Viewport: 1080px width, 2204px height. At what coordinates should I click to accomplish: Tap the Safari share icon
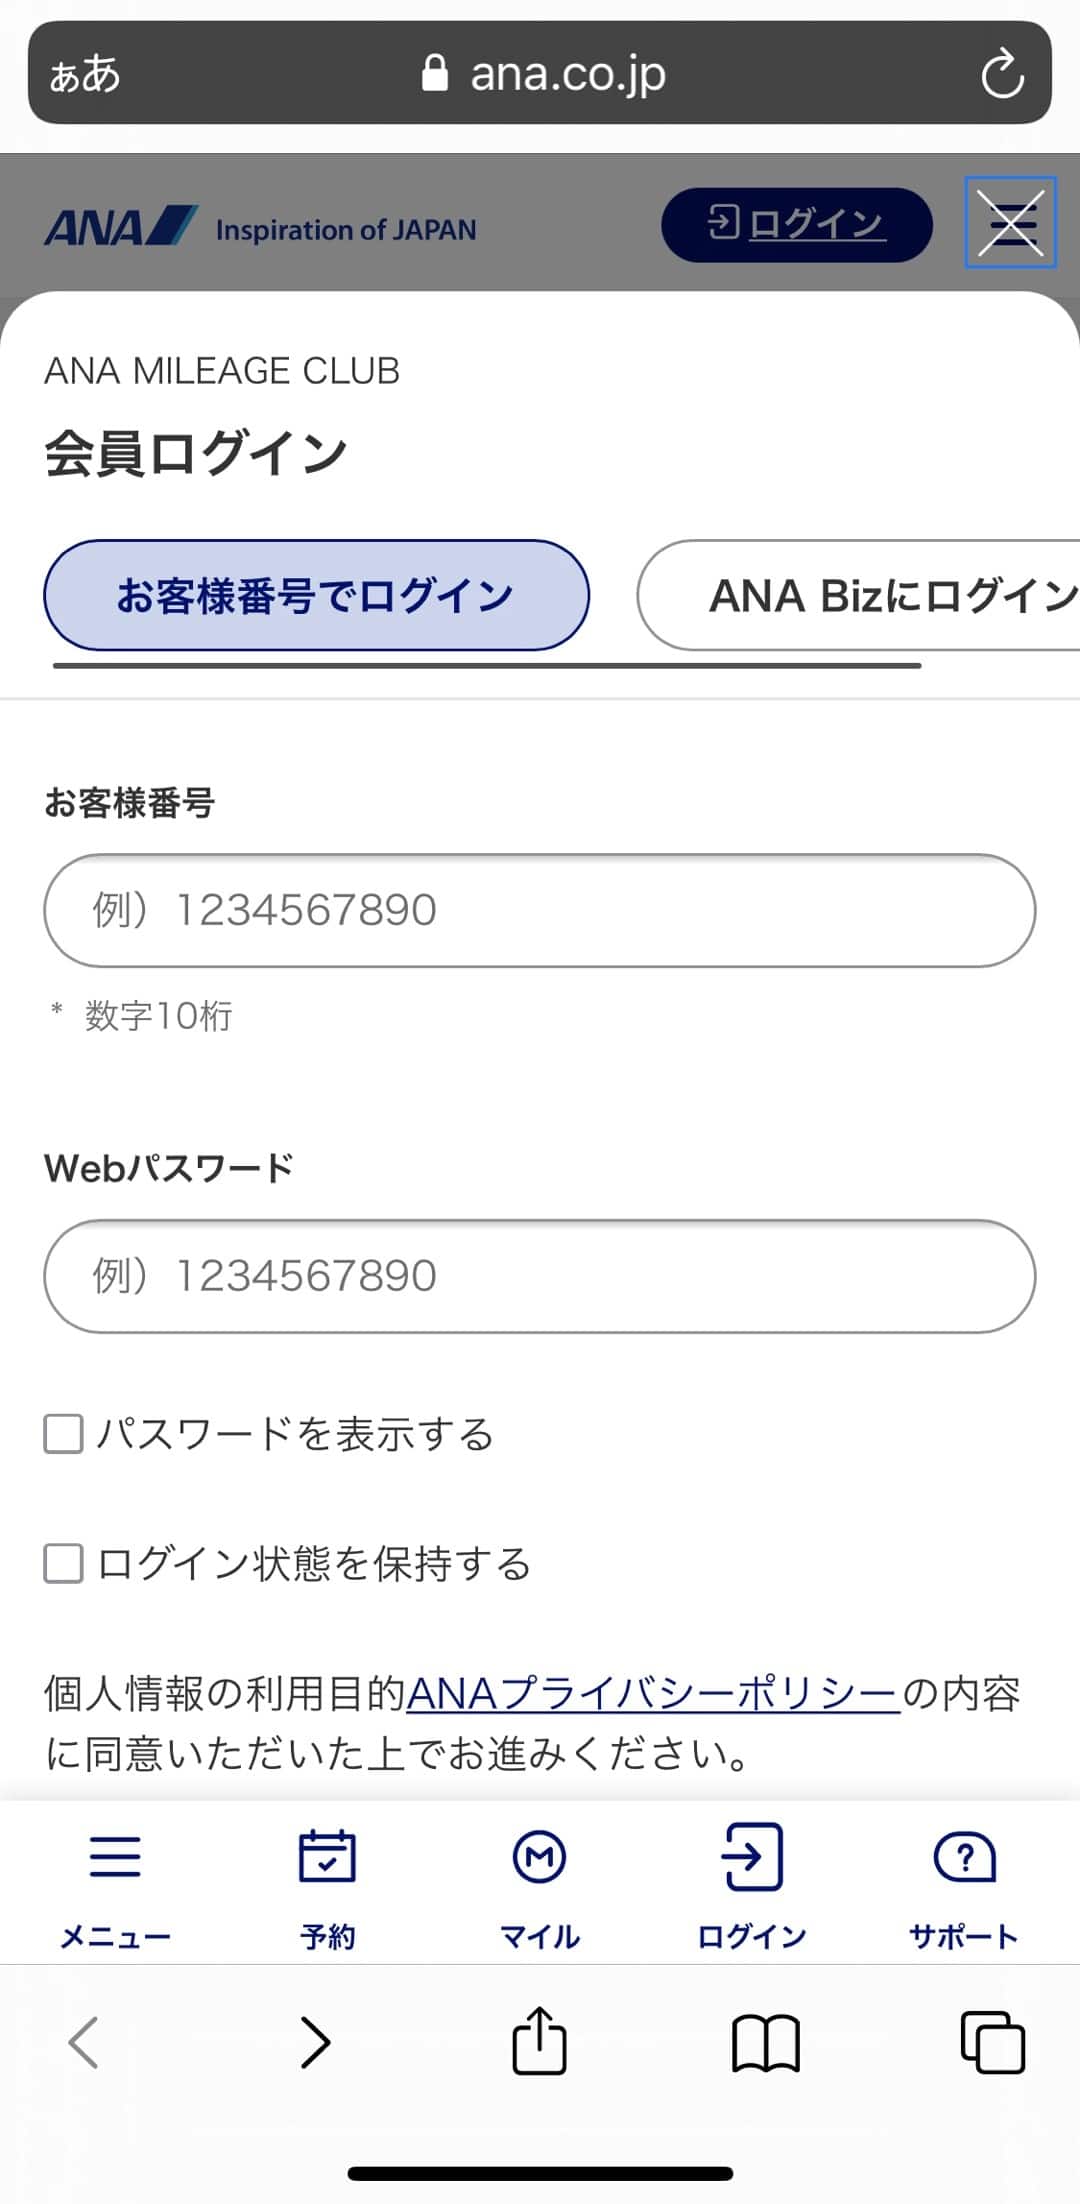539,2042
